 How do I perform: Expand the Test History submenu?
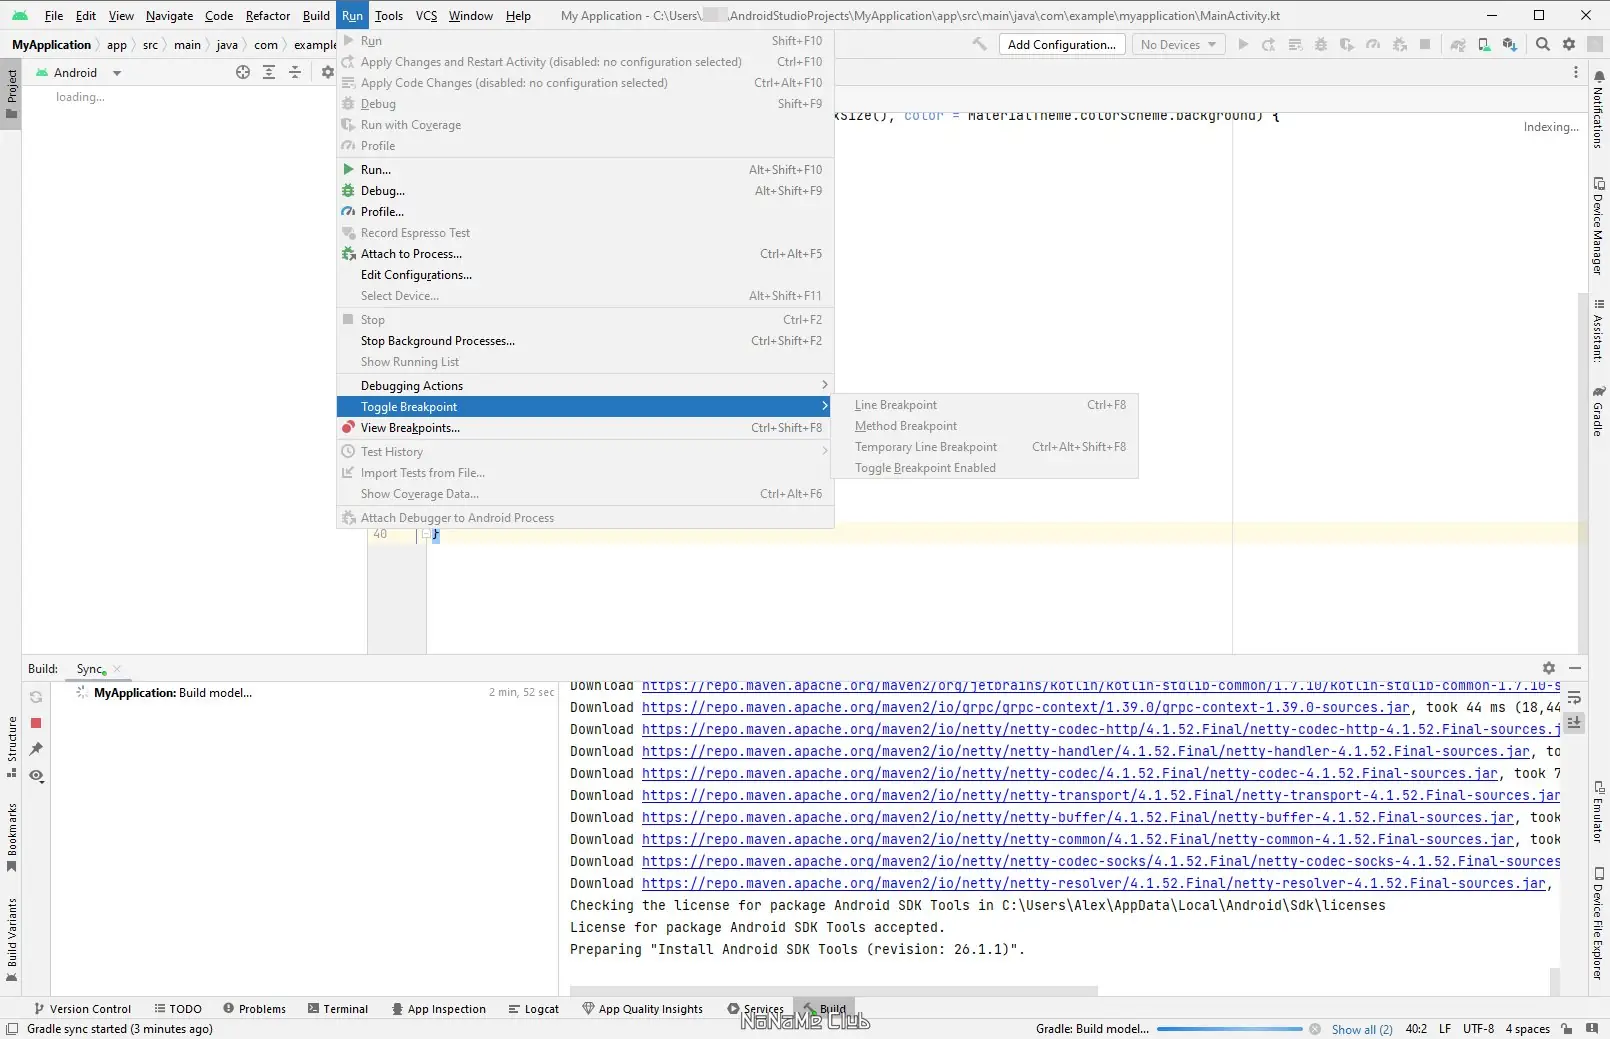point(585,452)
